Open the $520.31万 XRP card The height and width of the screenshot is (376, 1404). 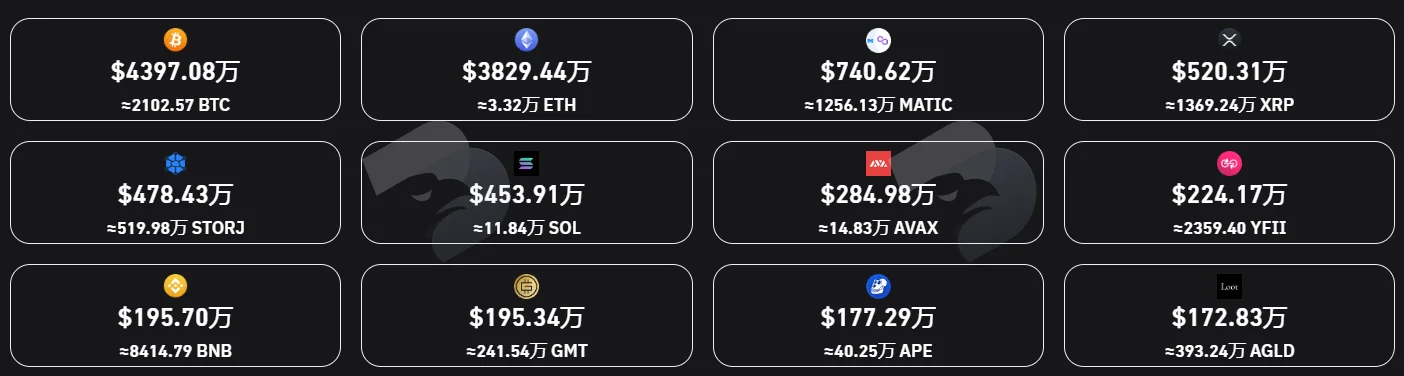(x=1229, y=70)
